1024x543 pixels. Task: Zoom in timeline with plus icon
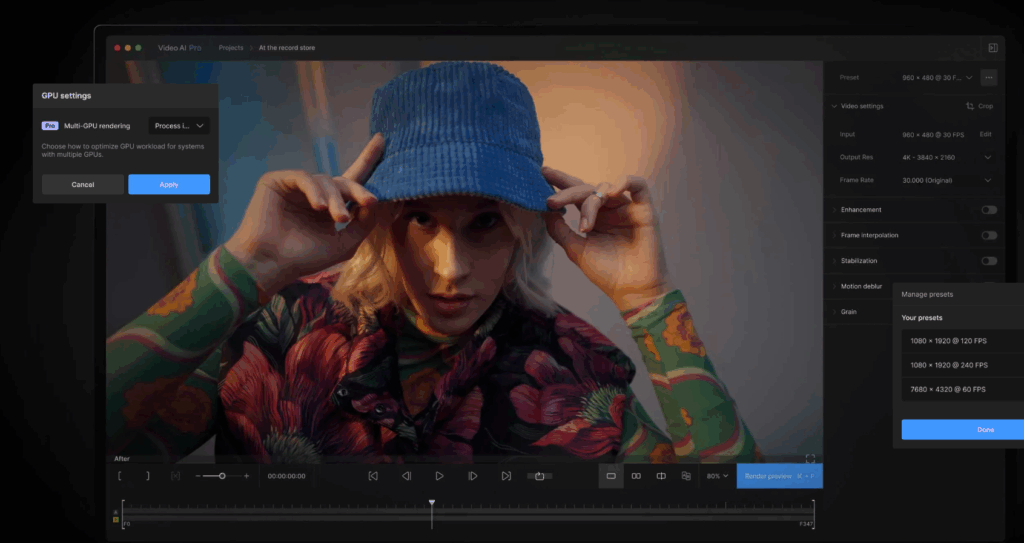click(246, 476)
